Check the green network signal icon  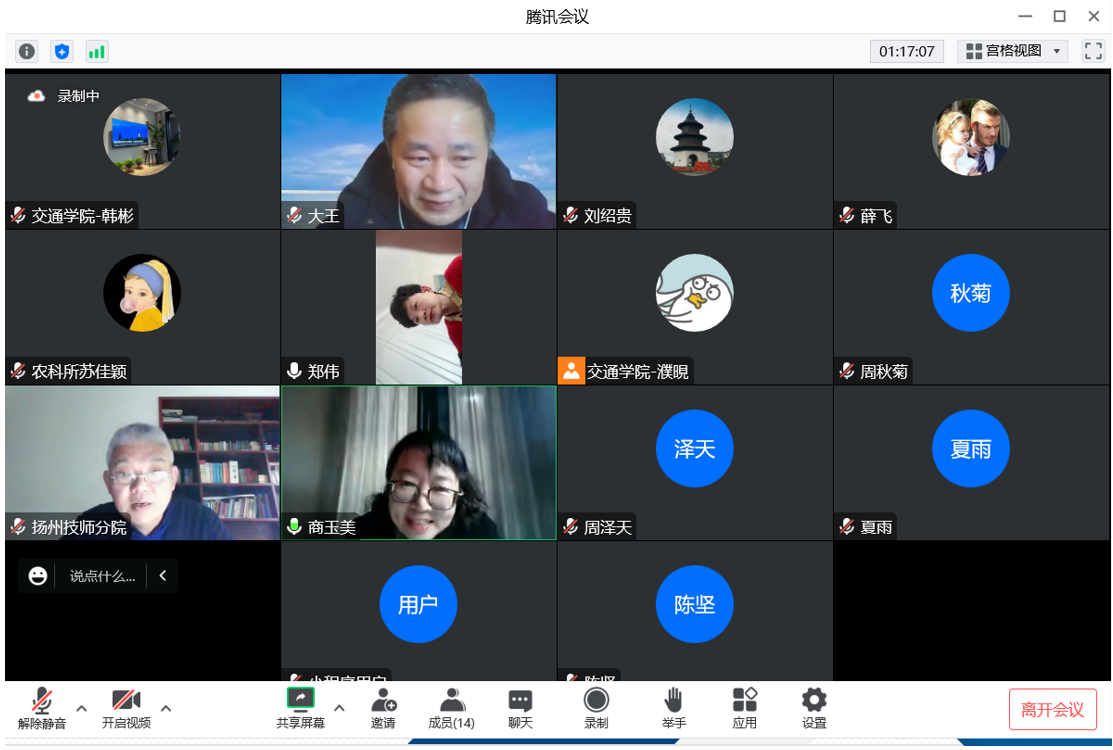point(96,51)
